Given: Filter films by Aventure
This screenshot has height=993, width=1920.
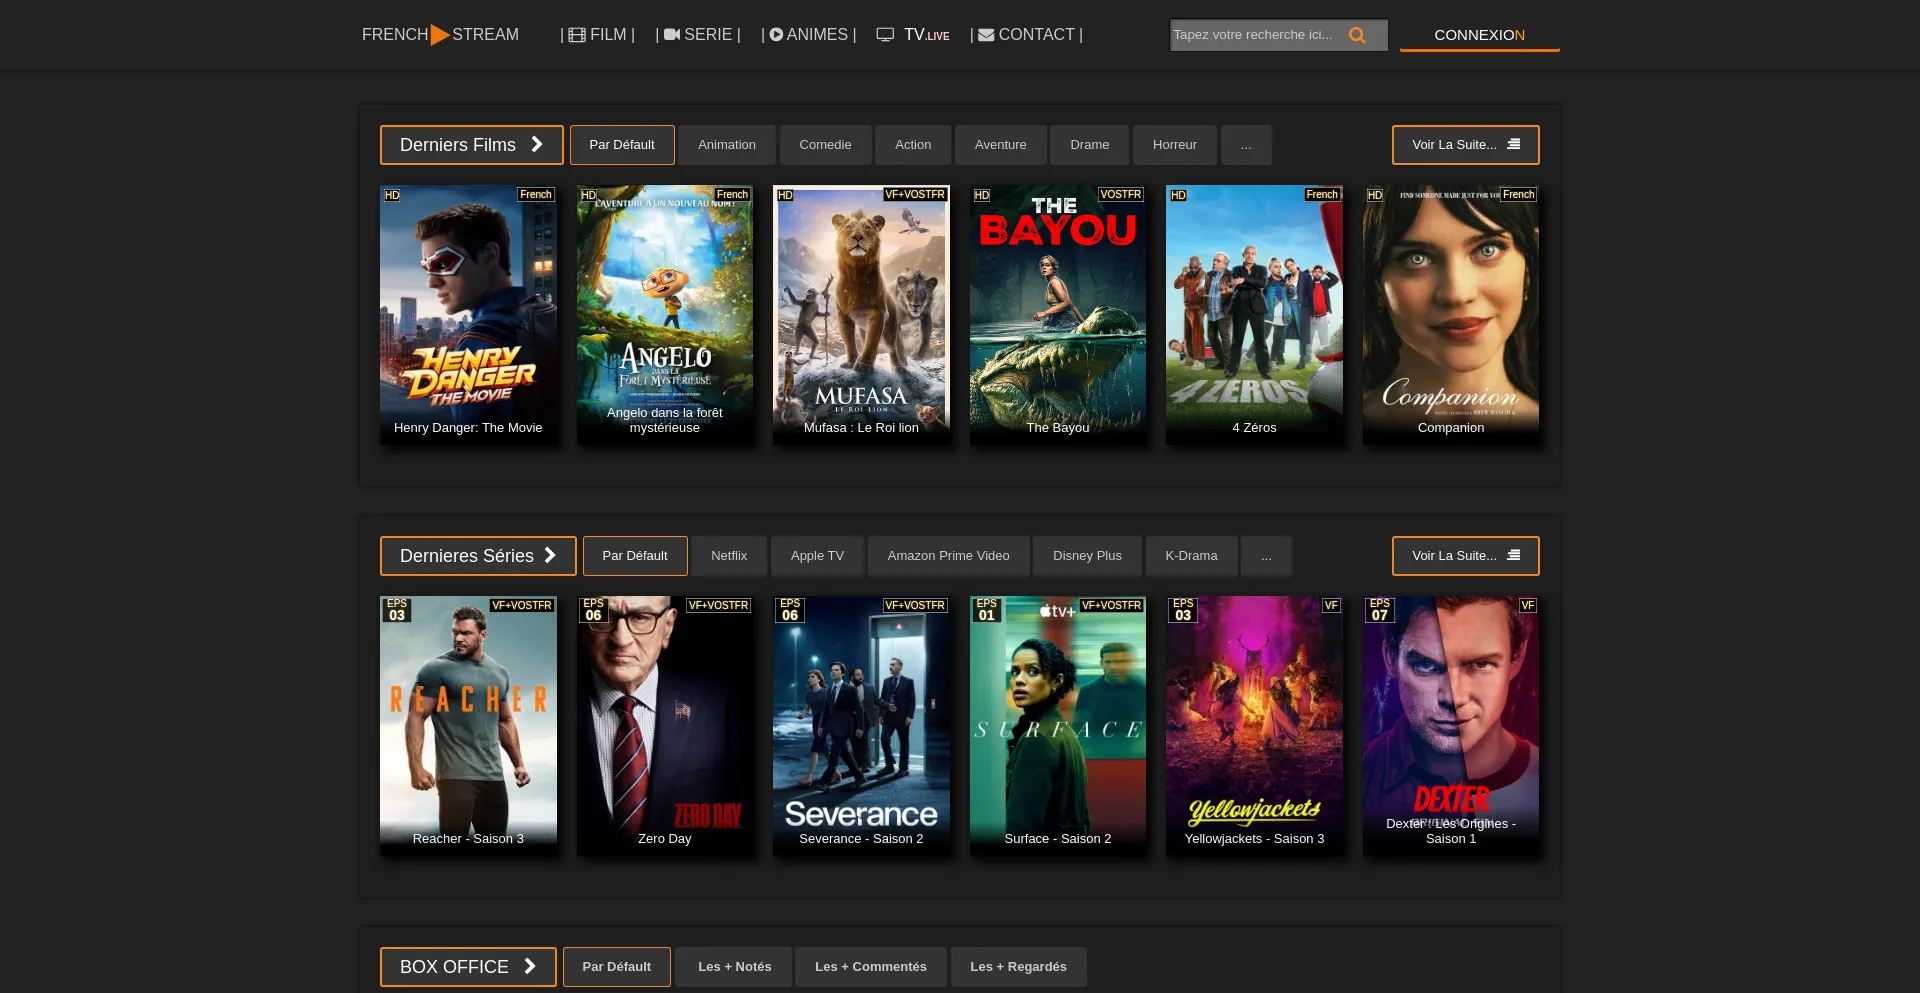Looking at the screenshot, I should pos(1001,145).
